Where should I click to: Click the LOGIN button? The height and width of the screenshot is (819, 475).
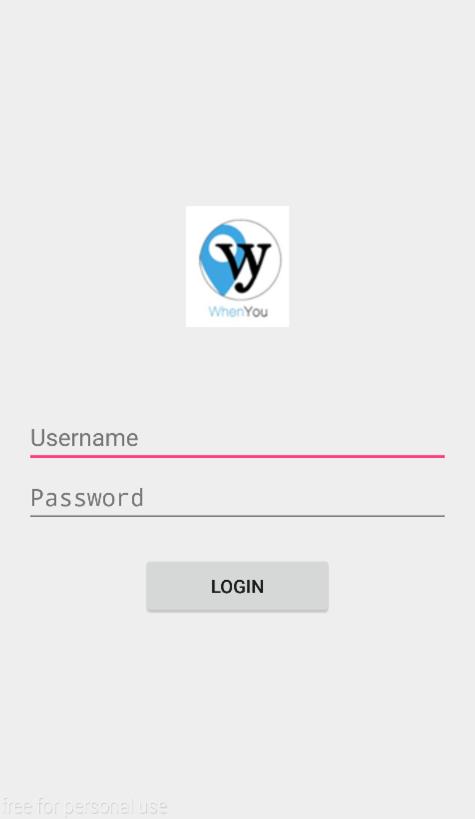click(x=237, y=586)
